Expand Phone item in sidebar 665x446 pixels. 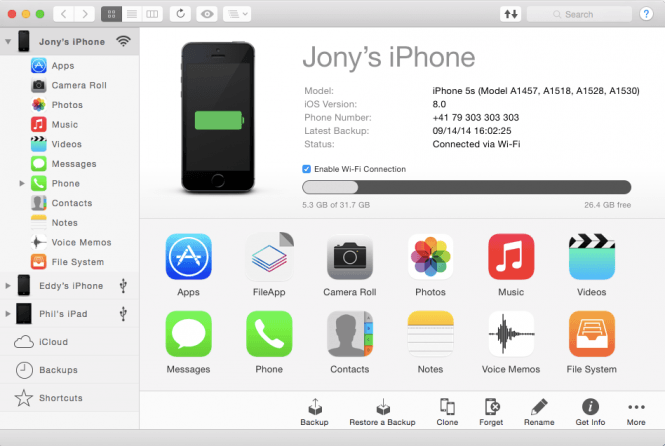[22, 184]
